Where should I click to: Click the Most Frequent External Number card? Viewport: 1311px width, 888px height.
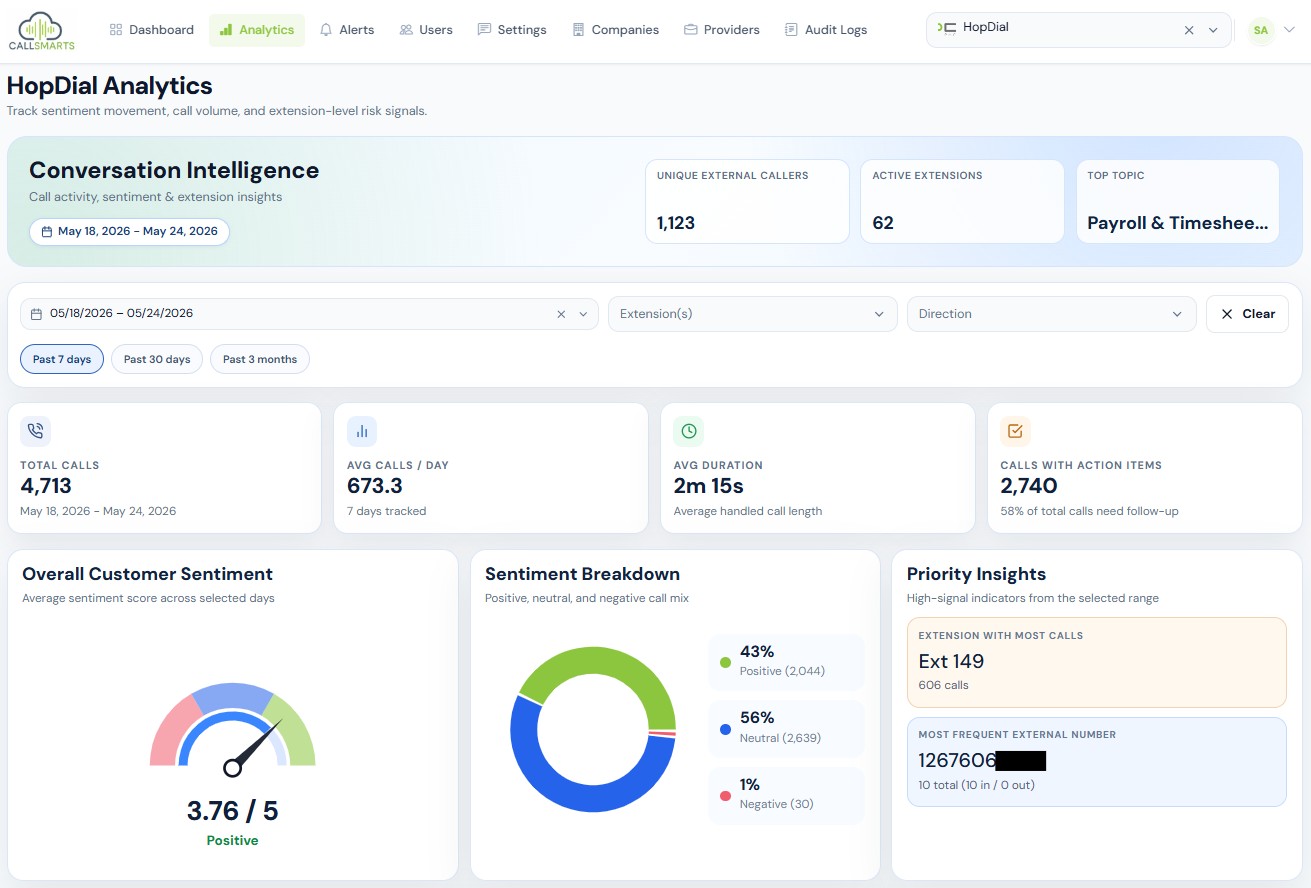click(x=1096, y=761)
